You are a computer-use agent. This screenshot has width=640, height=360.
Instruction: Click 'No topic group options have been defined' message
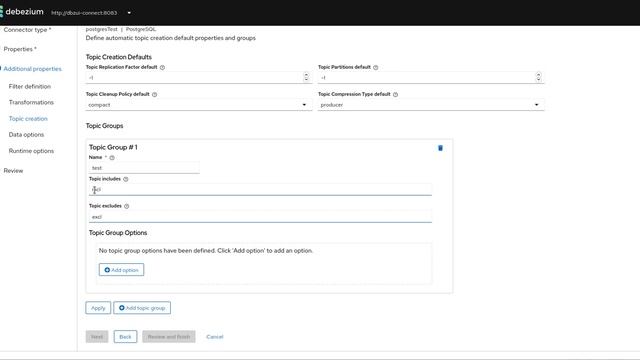pos(206,251)
